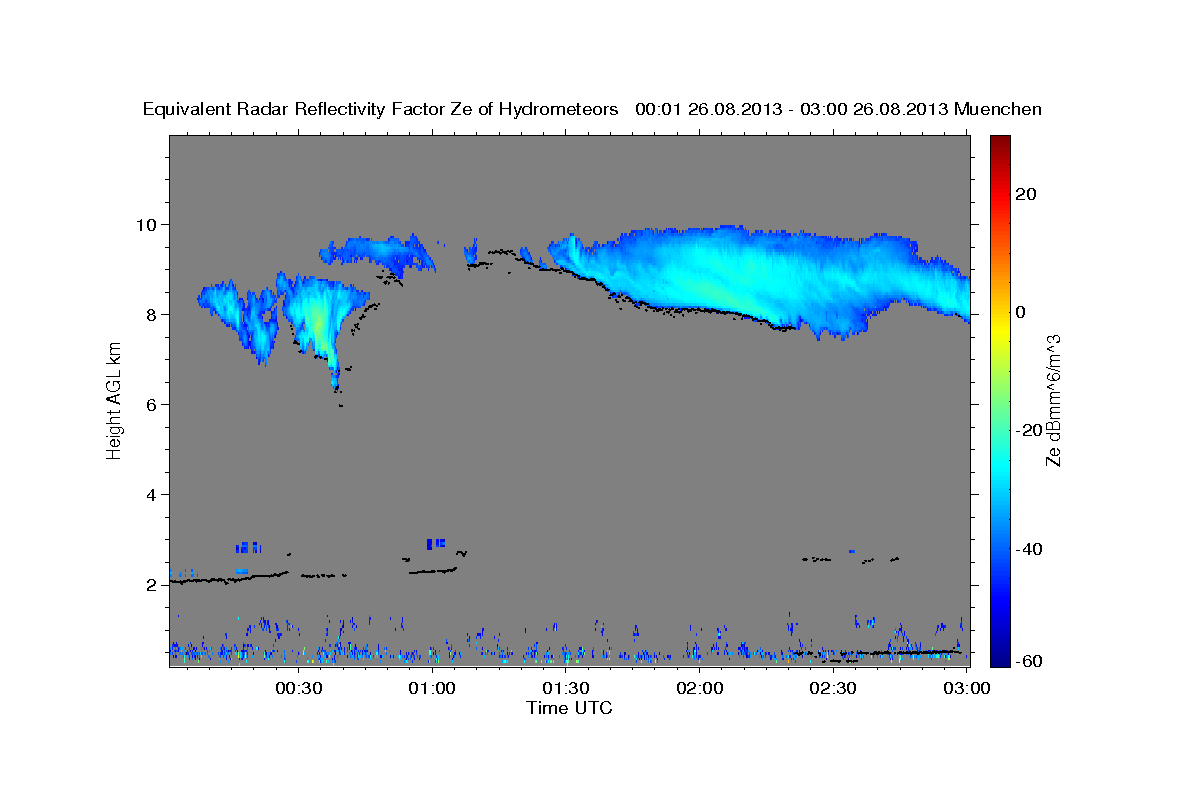The height and width of the screenshot is (800, 1200).
Task: Click the small blue echo near 01:00 at 3 km
Action: pos(436,543)
